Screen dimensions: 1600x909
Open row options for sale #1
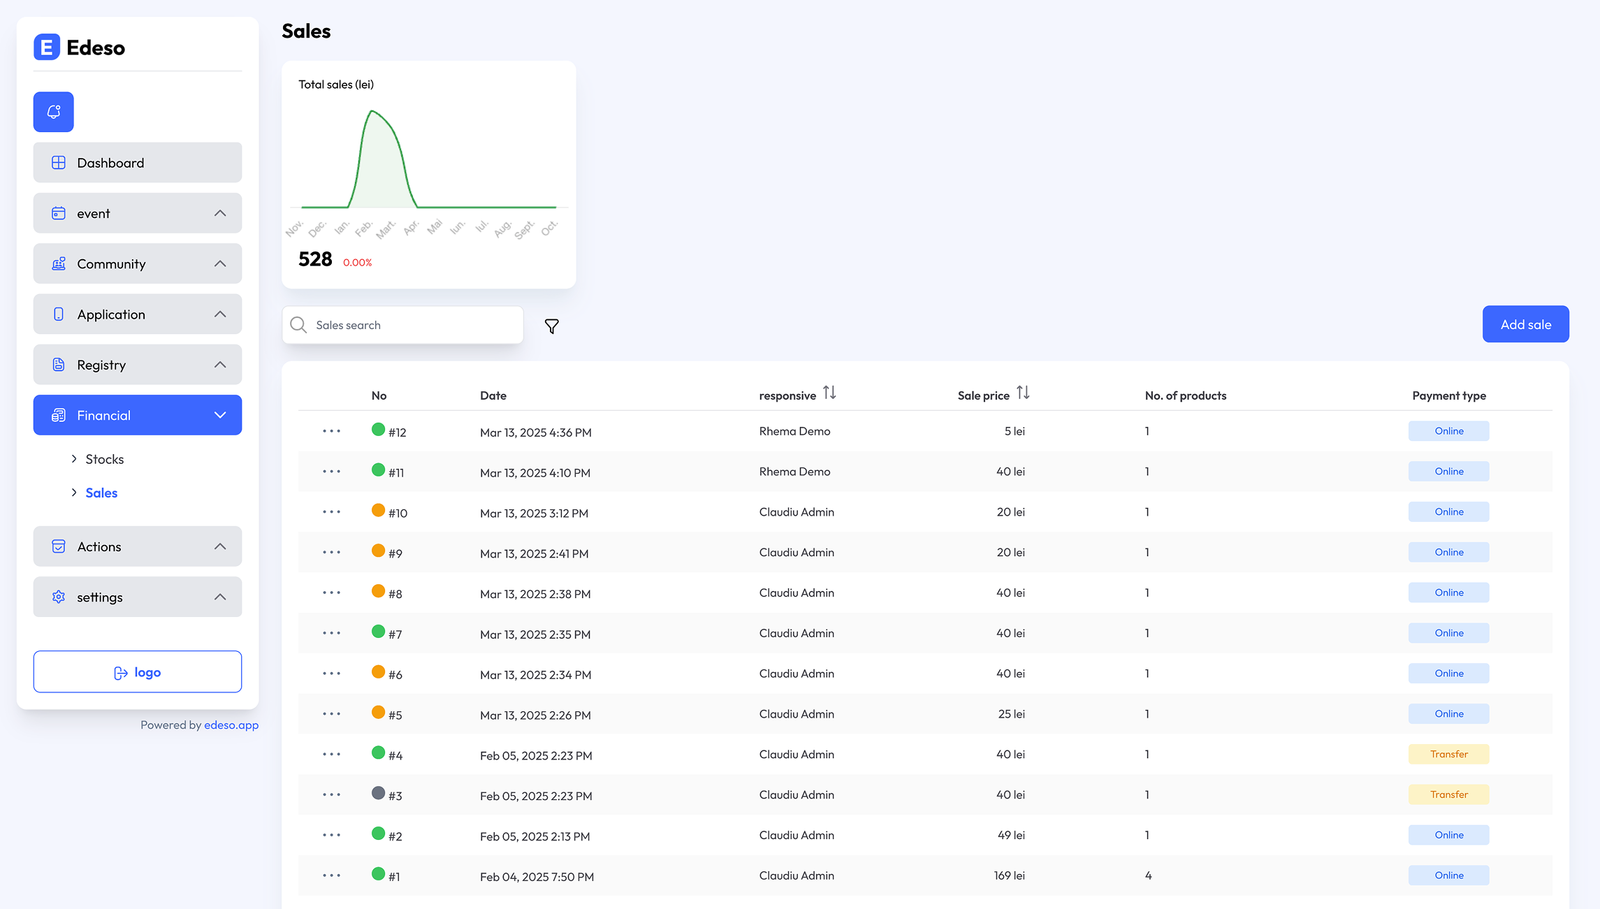[331, 875]
